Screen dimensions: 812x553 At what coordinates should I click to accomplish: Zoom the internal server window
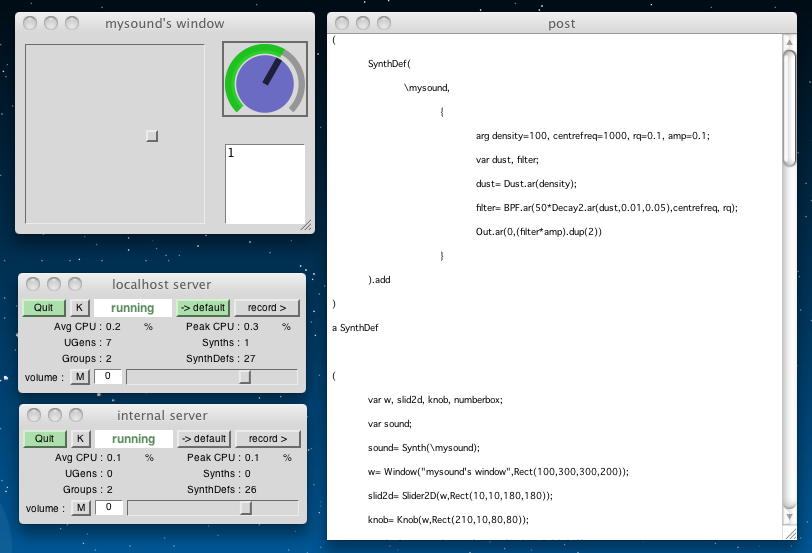click(x=76, y=415)
